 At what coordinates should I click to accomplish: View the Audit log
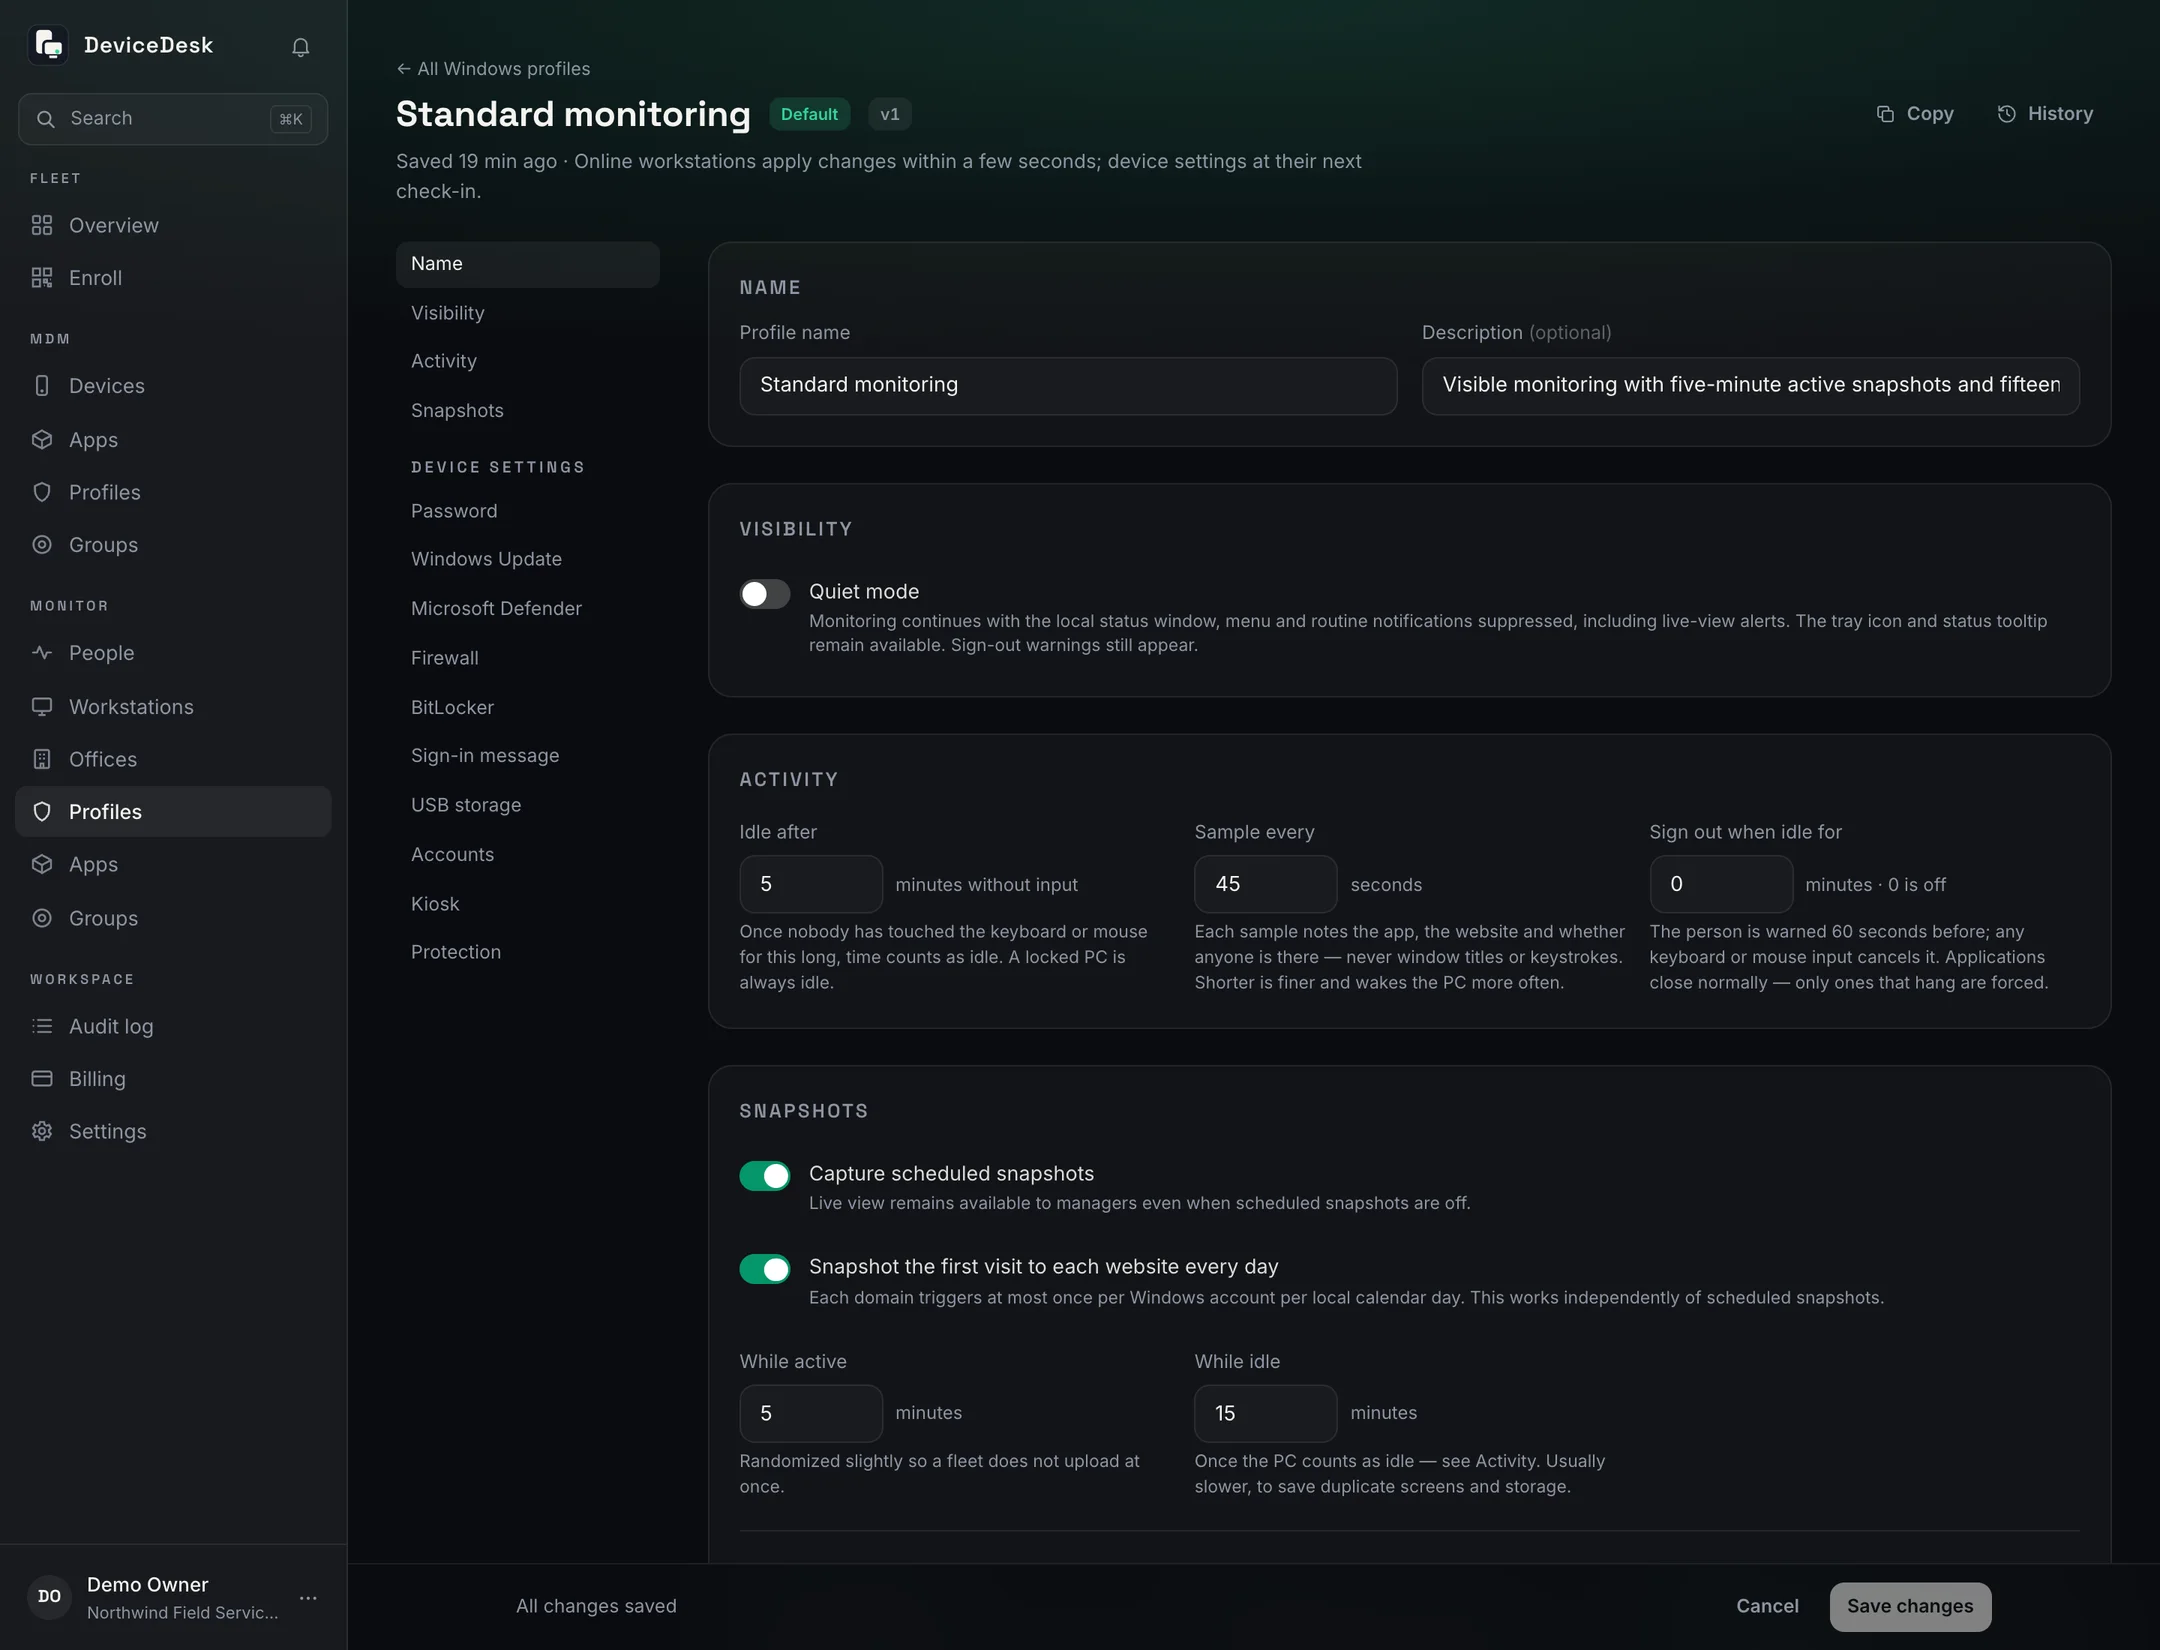(x=173, y=1026)
